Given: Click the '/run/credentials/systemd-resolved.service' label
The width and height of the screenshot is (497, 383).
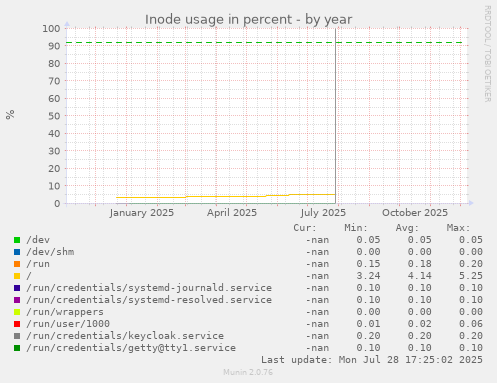Looking at the screenshot, I should coord(149,300).
